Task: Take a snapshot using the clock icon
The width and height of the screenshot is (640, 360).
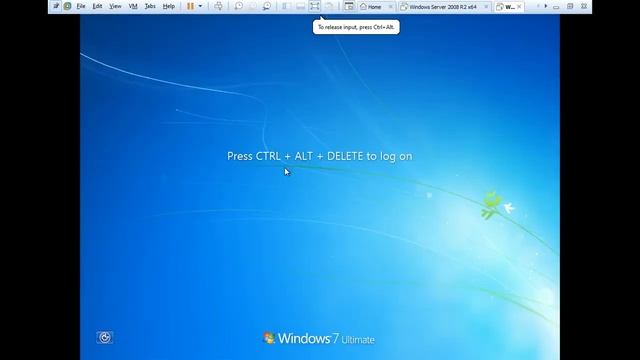Action: 239,6
